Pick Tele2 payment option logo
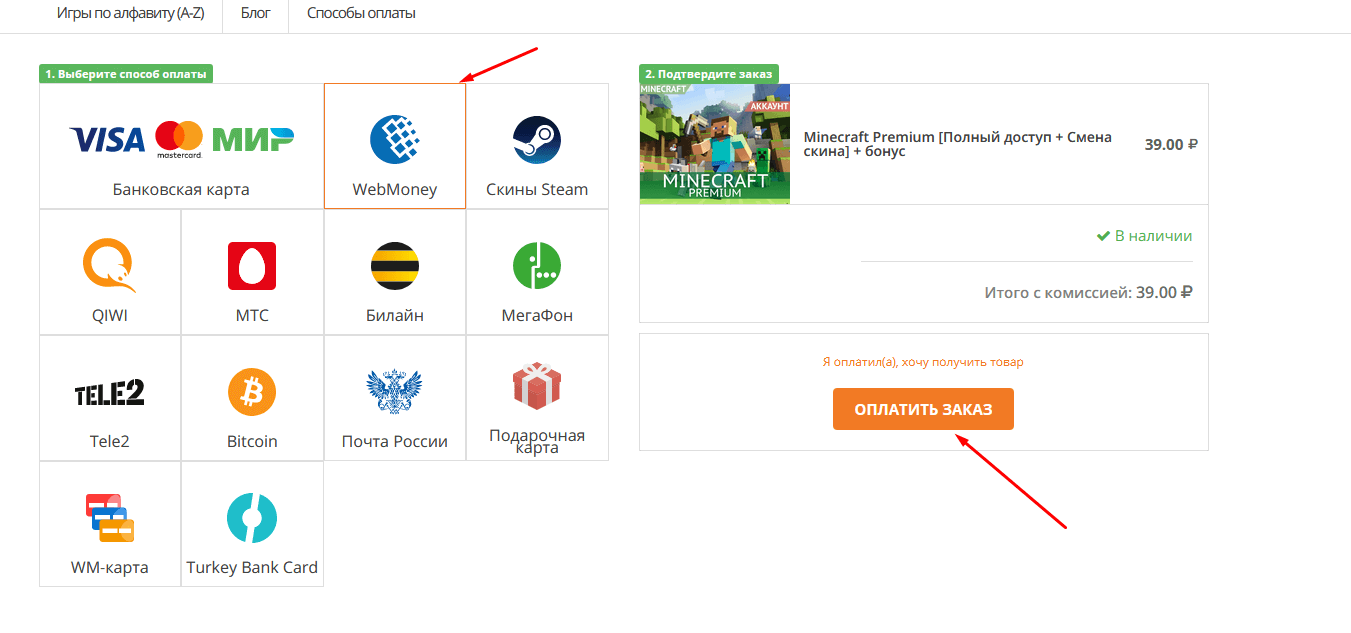Image resolution: width=1351 pixels, height=633 pixels. pyautogui.click(x=110, y=392)
